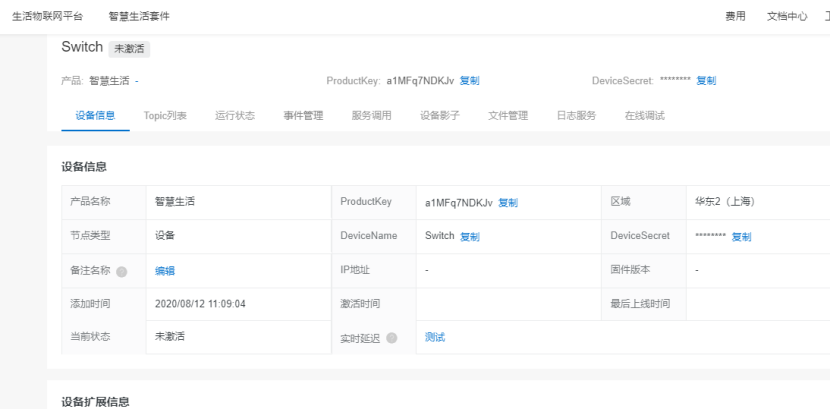The height and width of the screenshot is (410, 831).
Task: Click the 当前状态 value 未激活 in table
Action: [170, 336]
